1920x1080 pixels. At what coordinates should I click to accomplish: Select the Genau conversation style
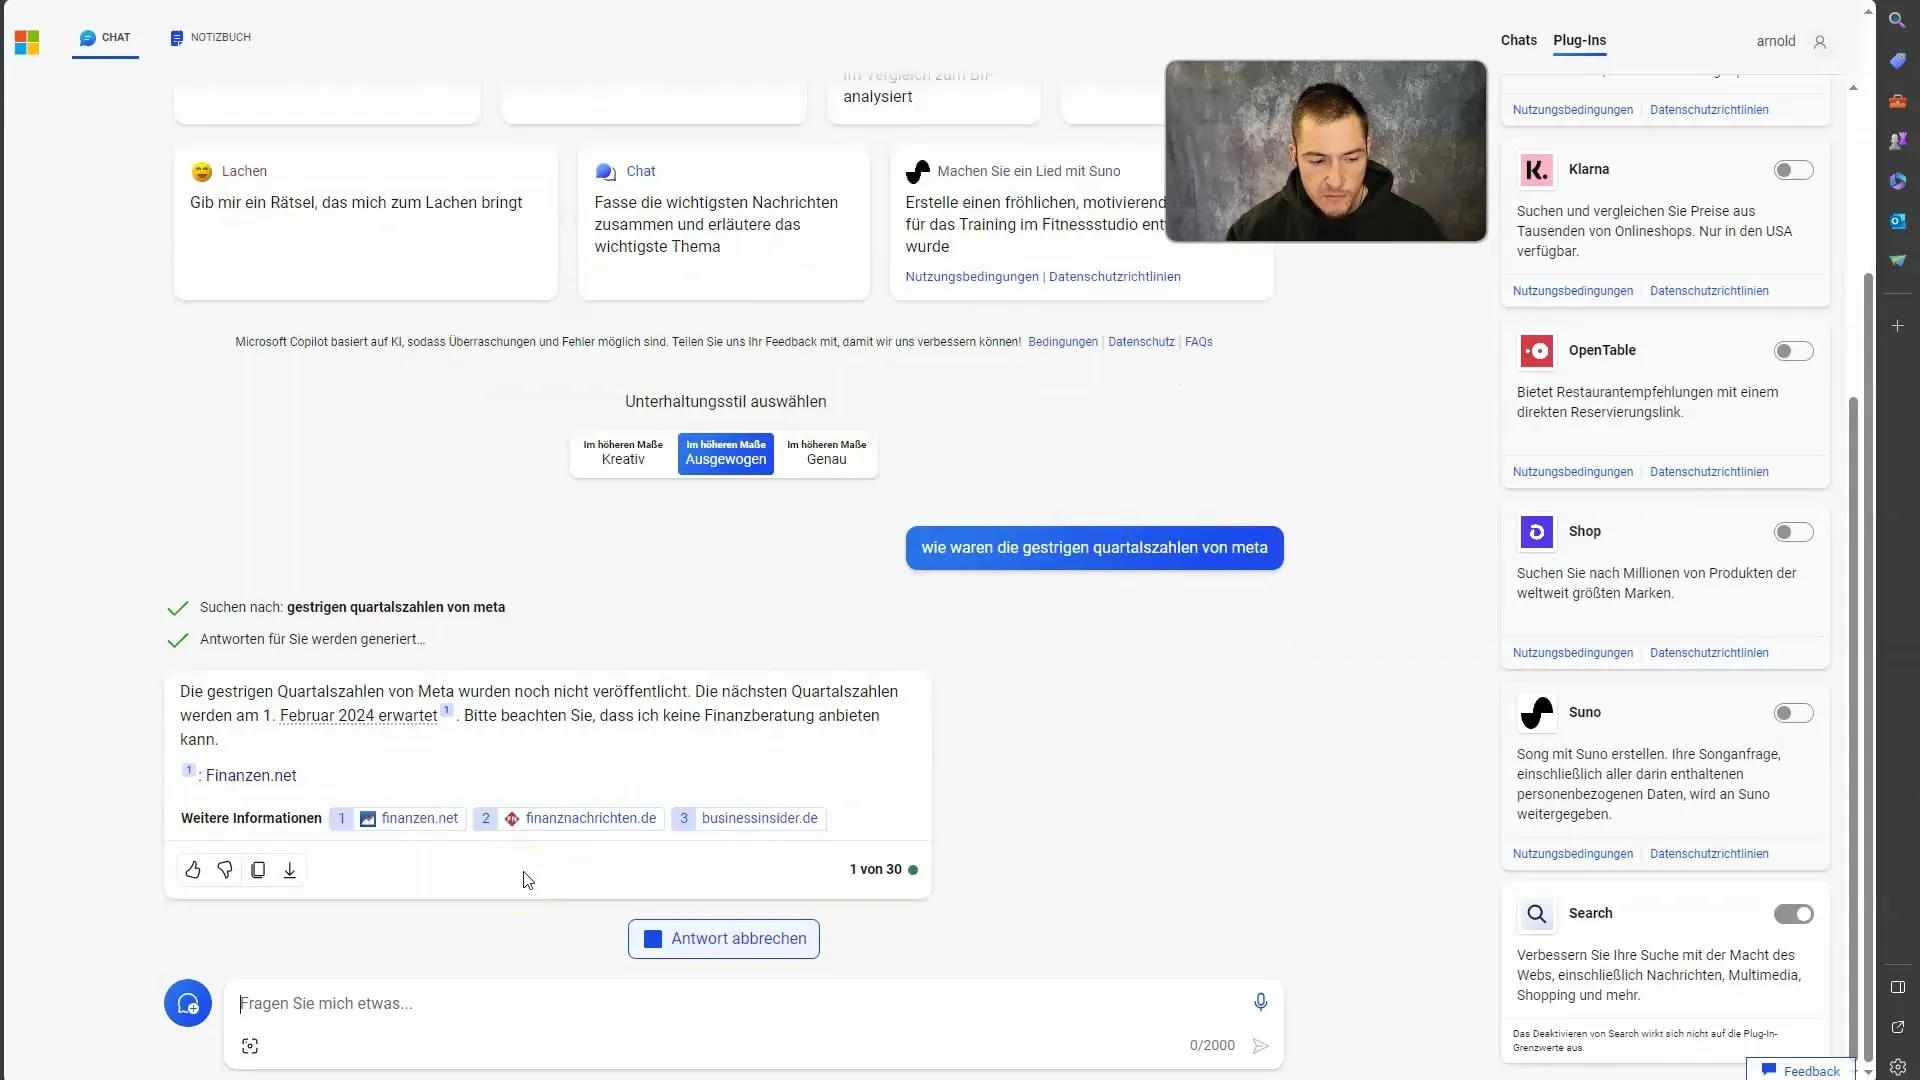pyautogui.click(x=827, y=452)
